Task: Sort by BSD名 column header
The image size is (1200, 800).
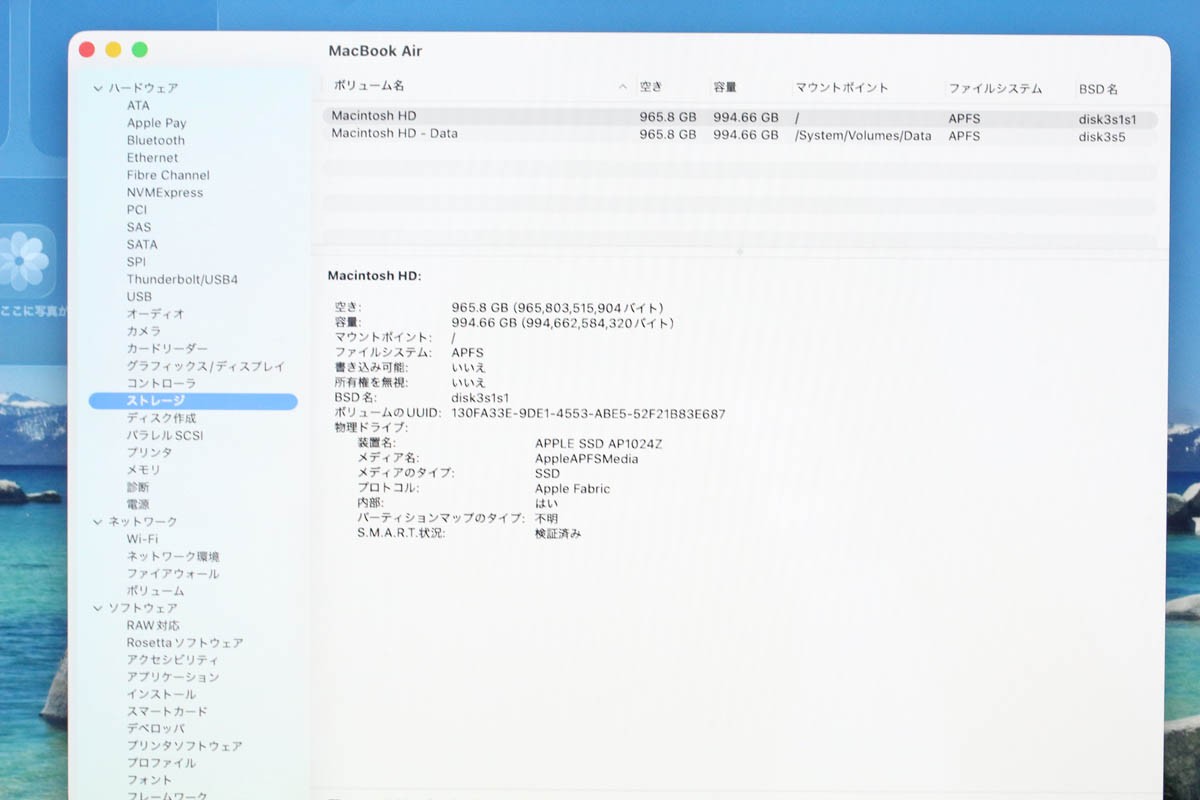Action: point(1098,89)
